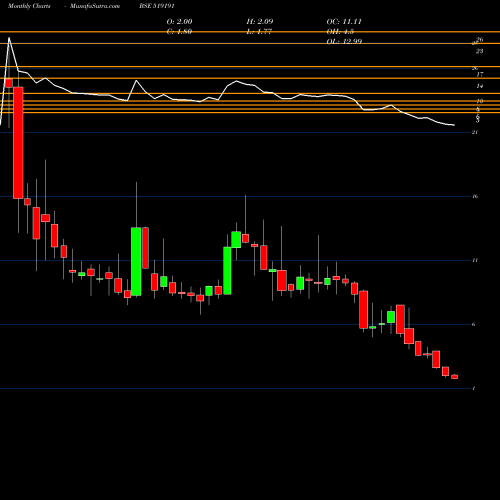Click the upper scale label '10'
The width and height of the screenshot is (500, 500).
(480, 101)
